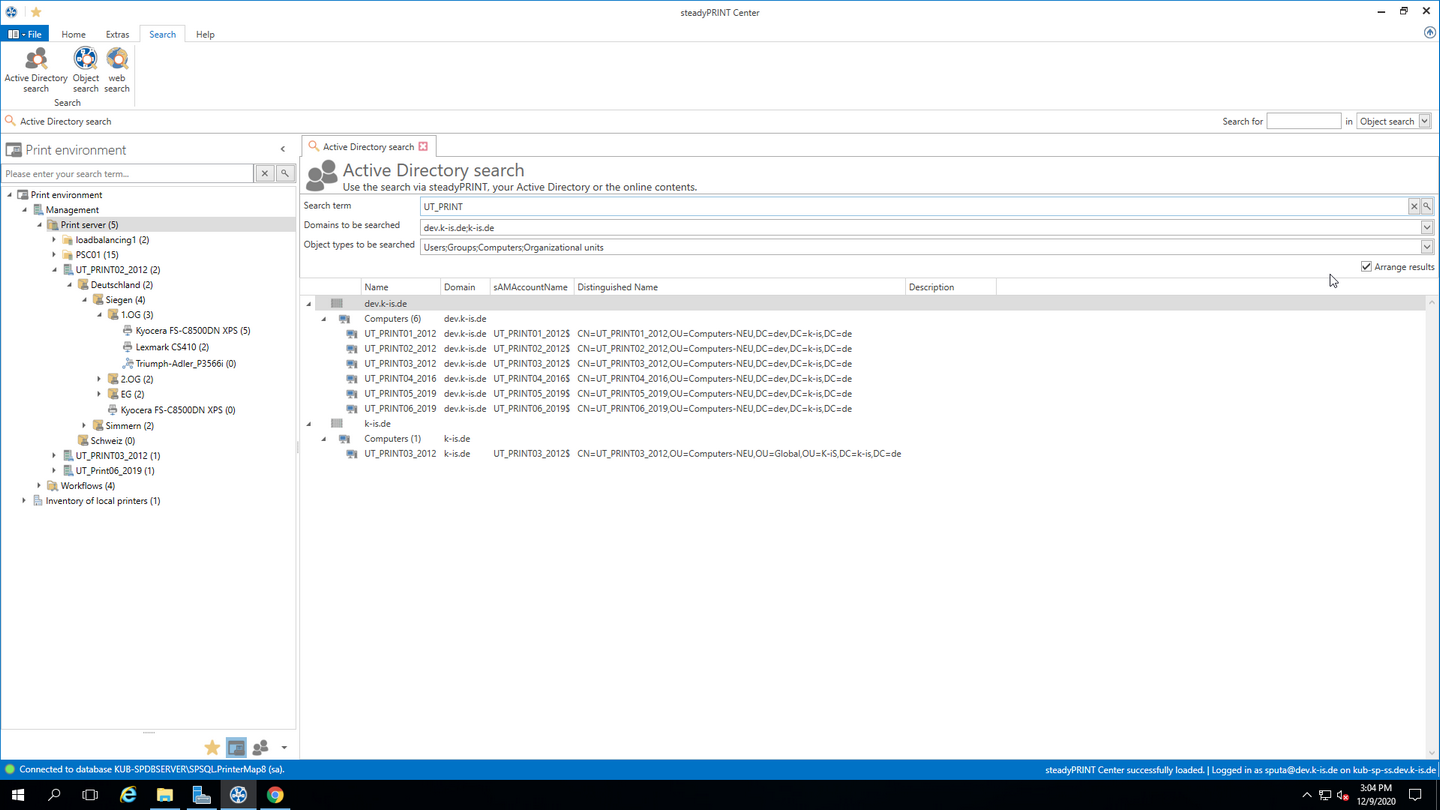Toggle the Arrange results checkbox
Viewport: 1440px width, 810px height.
1366,267
